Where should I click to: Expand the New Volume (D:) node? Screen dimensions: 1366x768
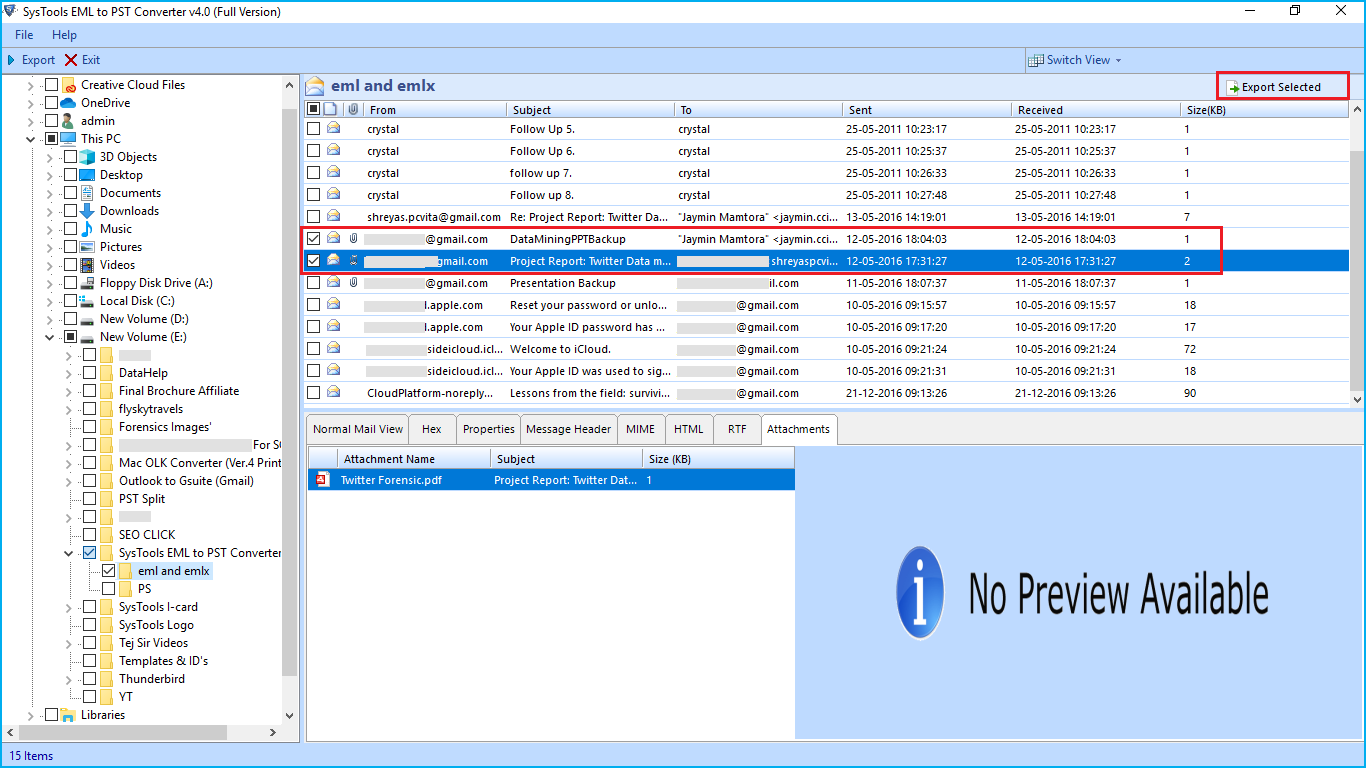(x=50, y=319)
